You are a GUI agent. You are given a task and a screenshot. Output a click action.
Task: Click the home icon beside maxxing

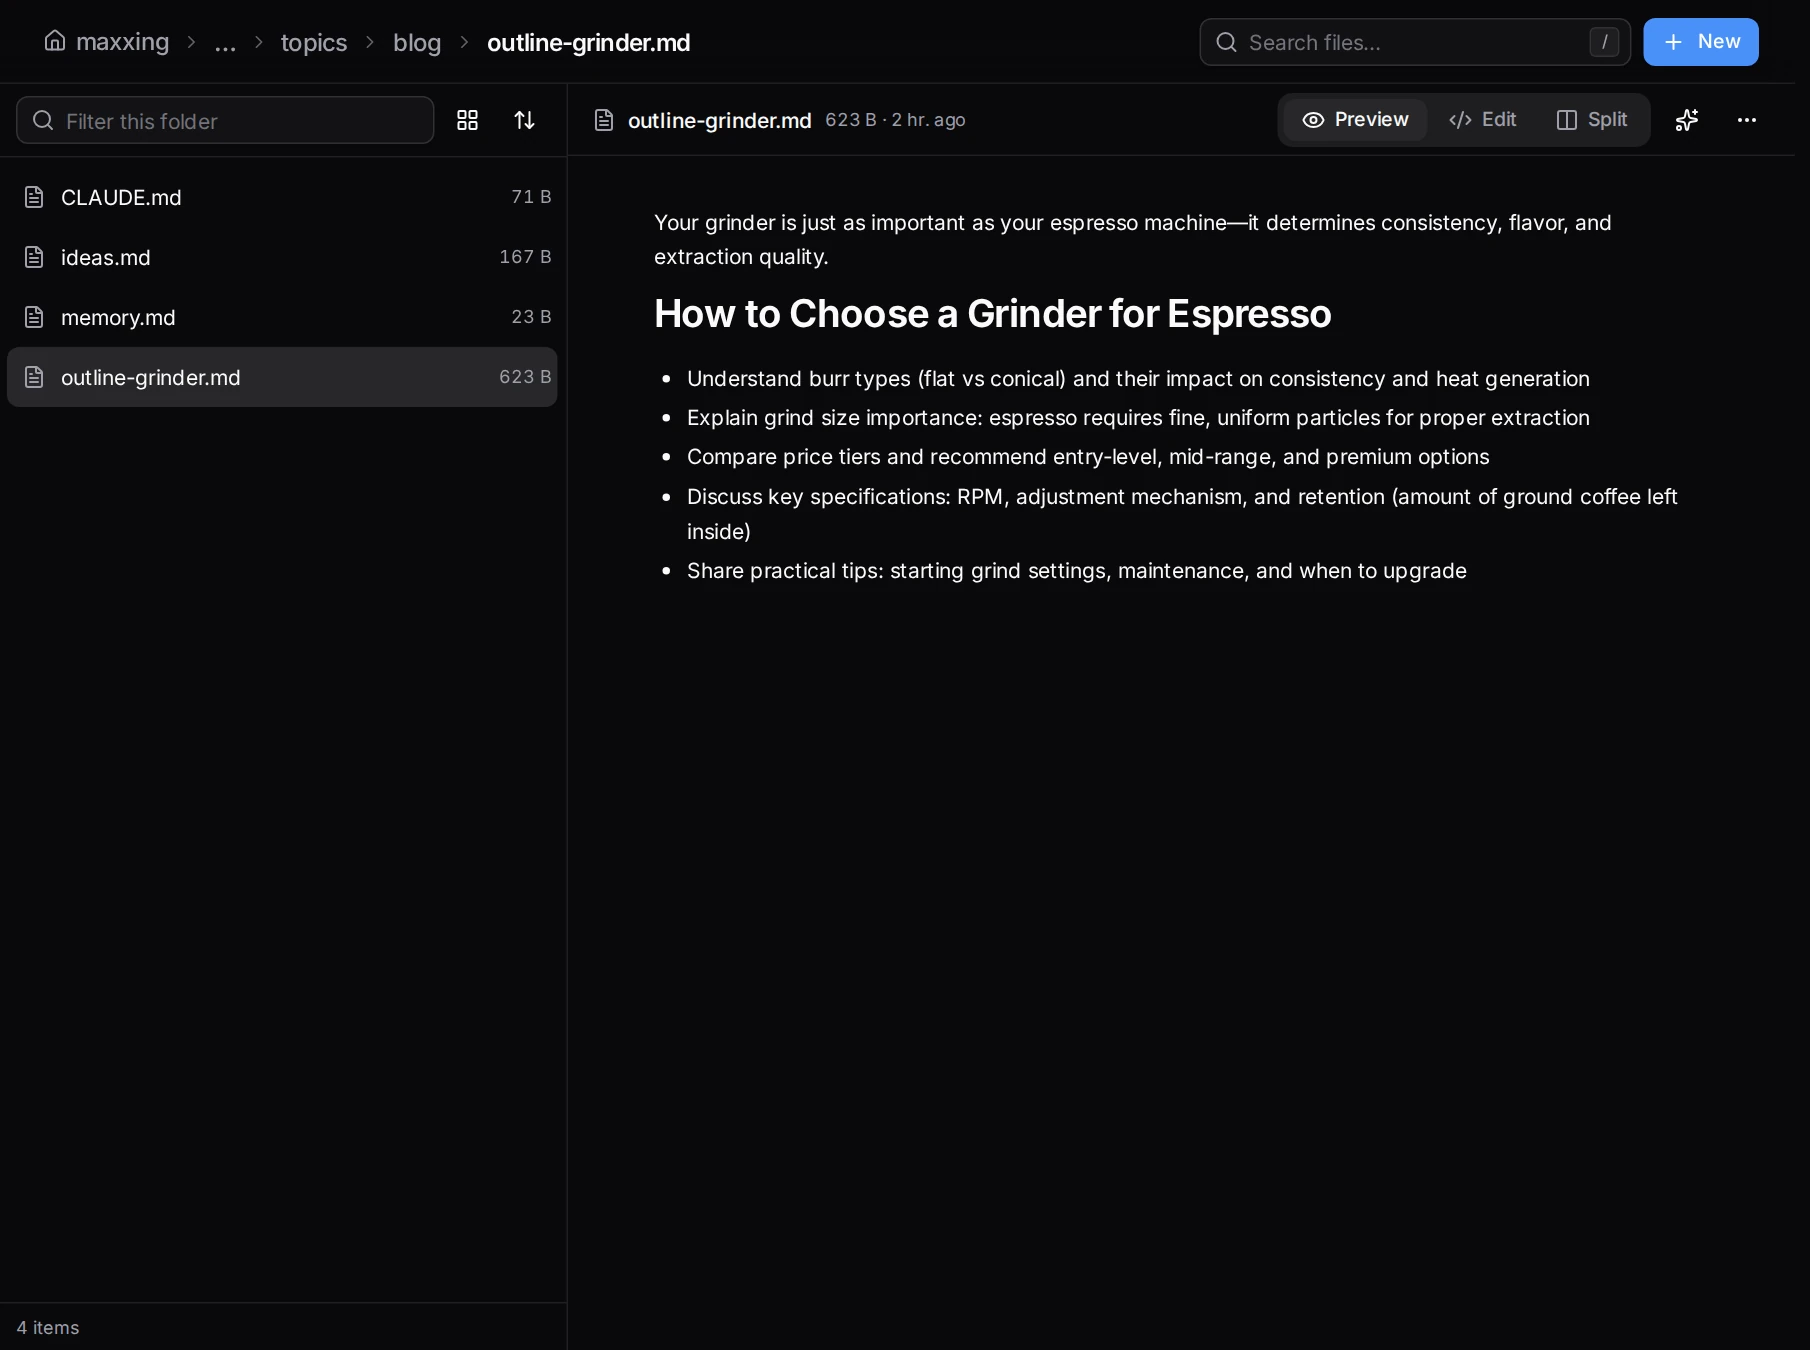(x=55, y=41)
